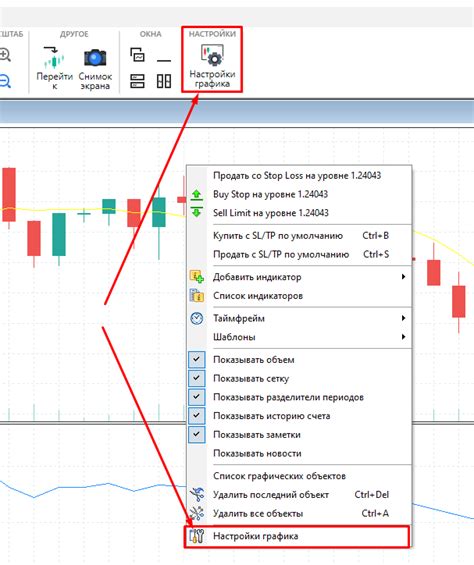This screenshot has width=474, height=565.
Task: Click the tile windows vertically icon
Action: [164, 81]
